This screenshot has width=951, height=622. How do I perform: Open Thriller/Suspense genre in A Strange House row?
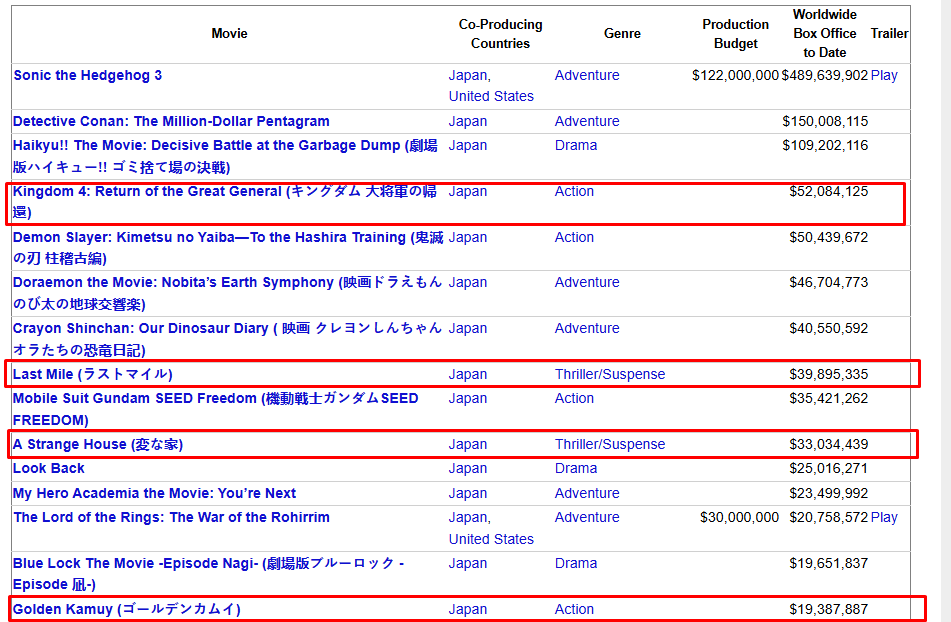click(610, 444)
